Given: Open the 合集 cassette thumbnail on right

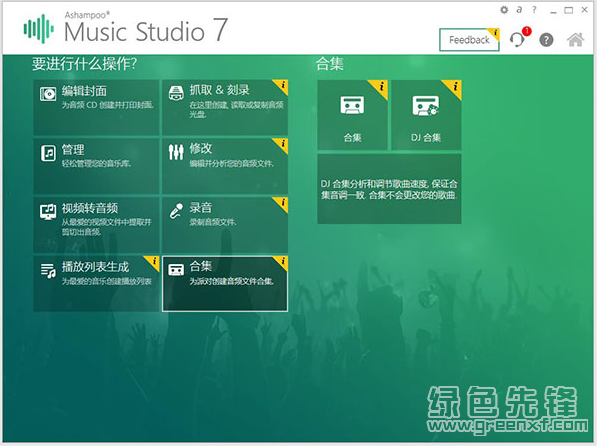Looking at the screenshot, I should (352, 115).
